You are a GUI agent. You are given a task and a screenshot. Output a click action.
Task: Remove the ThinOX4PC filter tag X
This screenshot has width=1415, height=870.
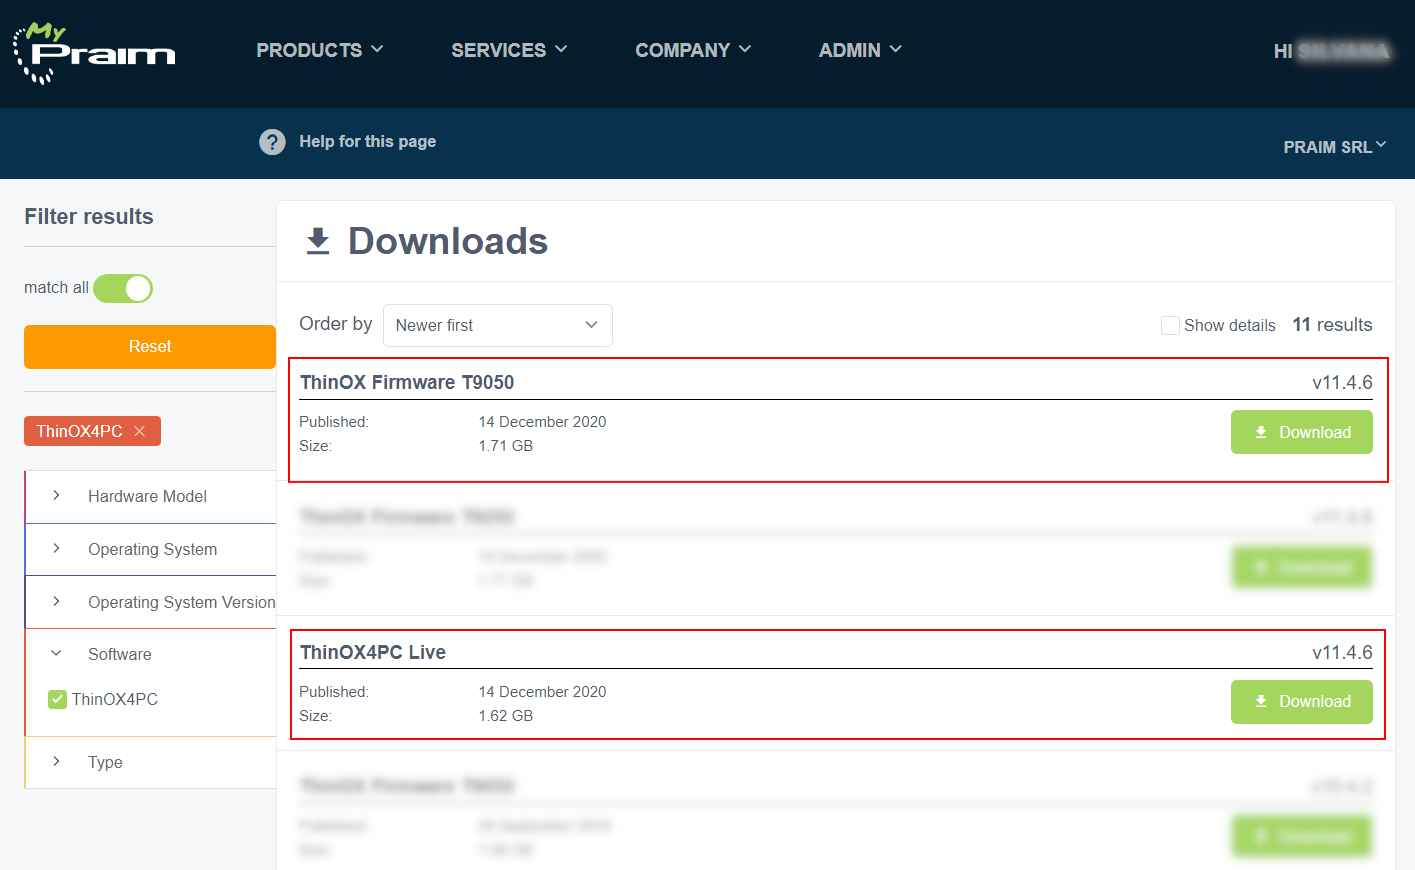point(140,431)
